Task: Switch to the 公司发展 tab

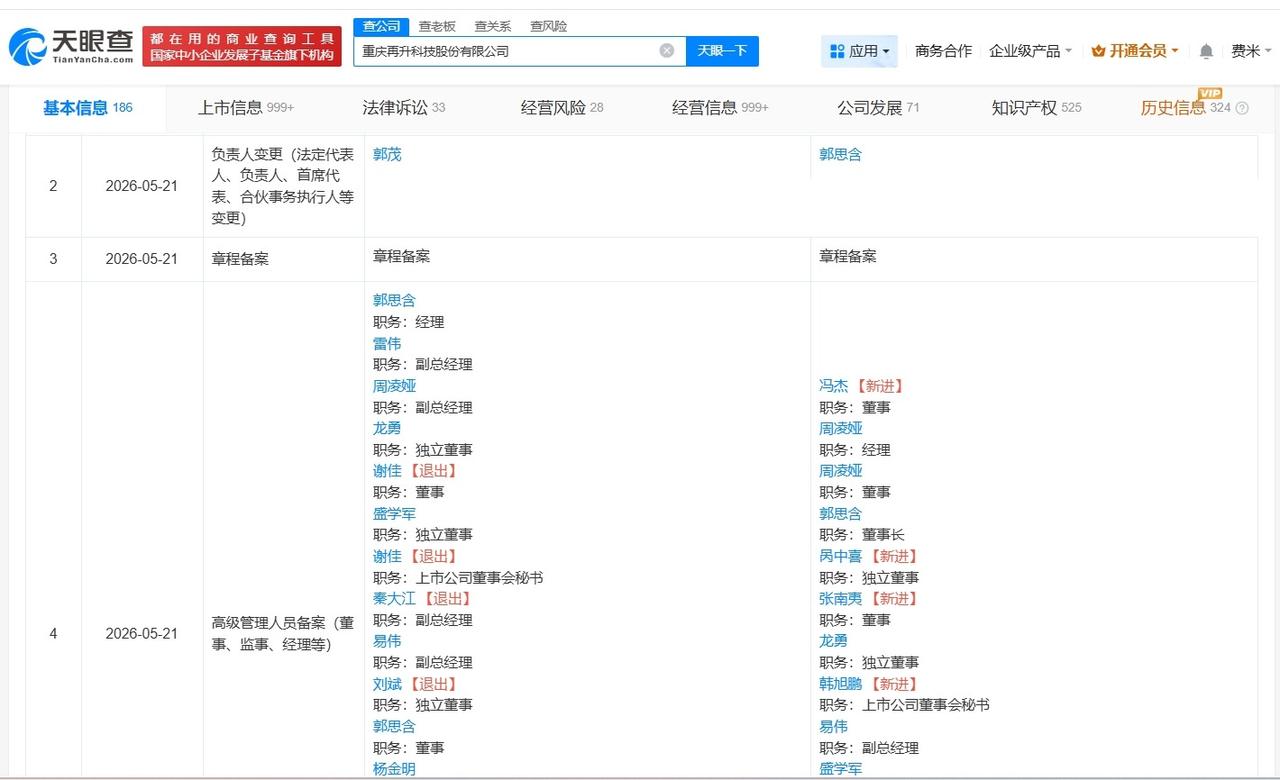Action: click(878, 108)
